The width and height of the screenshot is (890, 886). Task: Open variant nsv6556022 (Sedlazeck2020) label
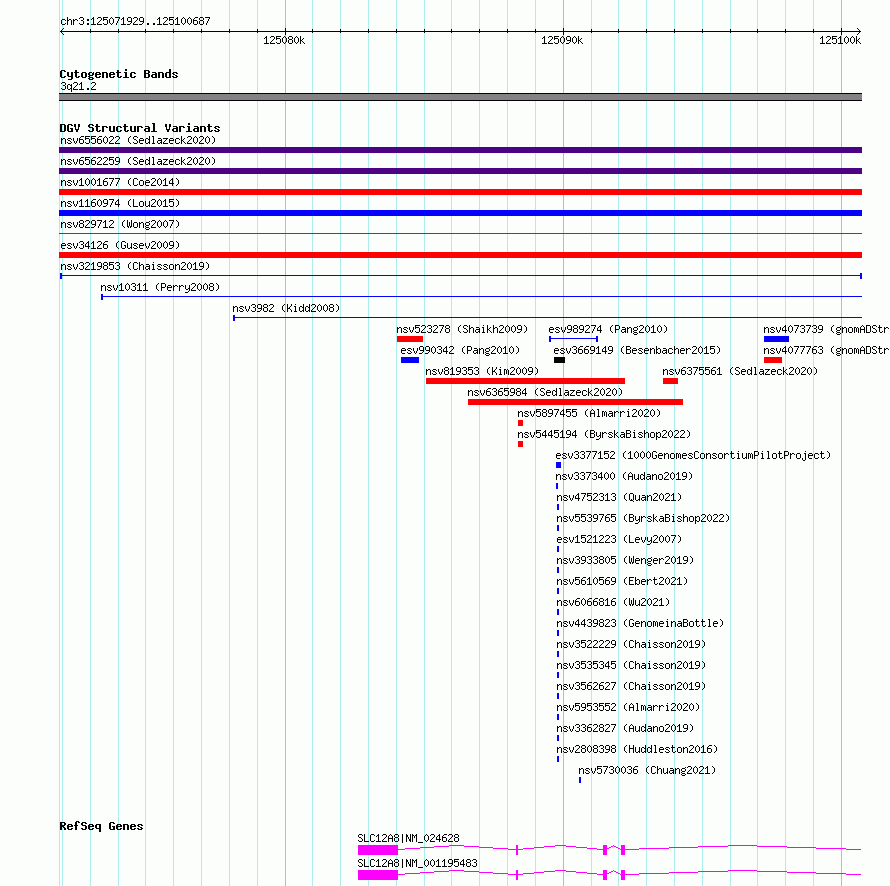point(138,140)
